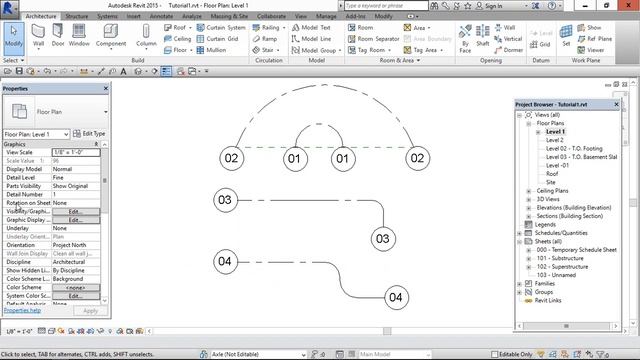Select the Wall tool

[x=38, y=37]
